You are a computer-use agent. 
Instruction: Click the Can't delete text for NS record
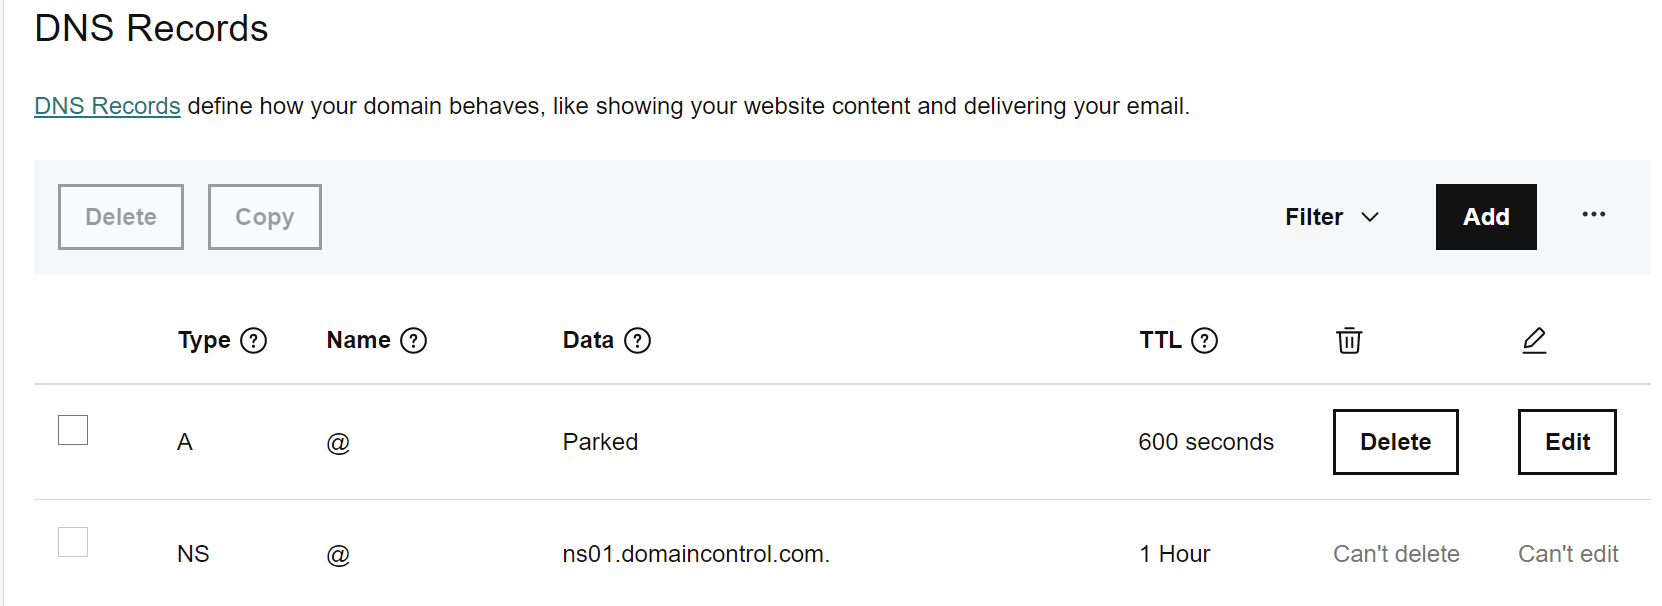(x=1396, y=554)
